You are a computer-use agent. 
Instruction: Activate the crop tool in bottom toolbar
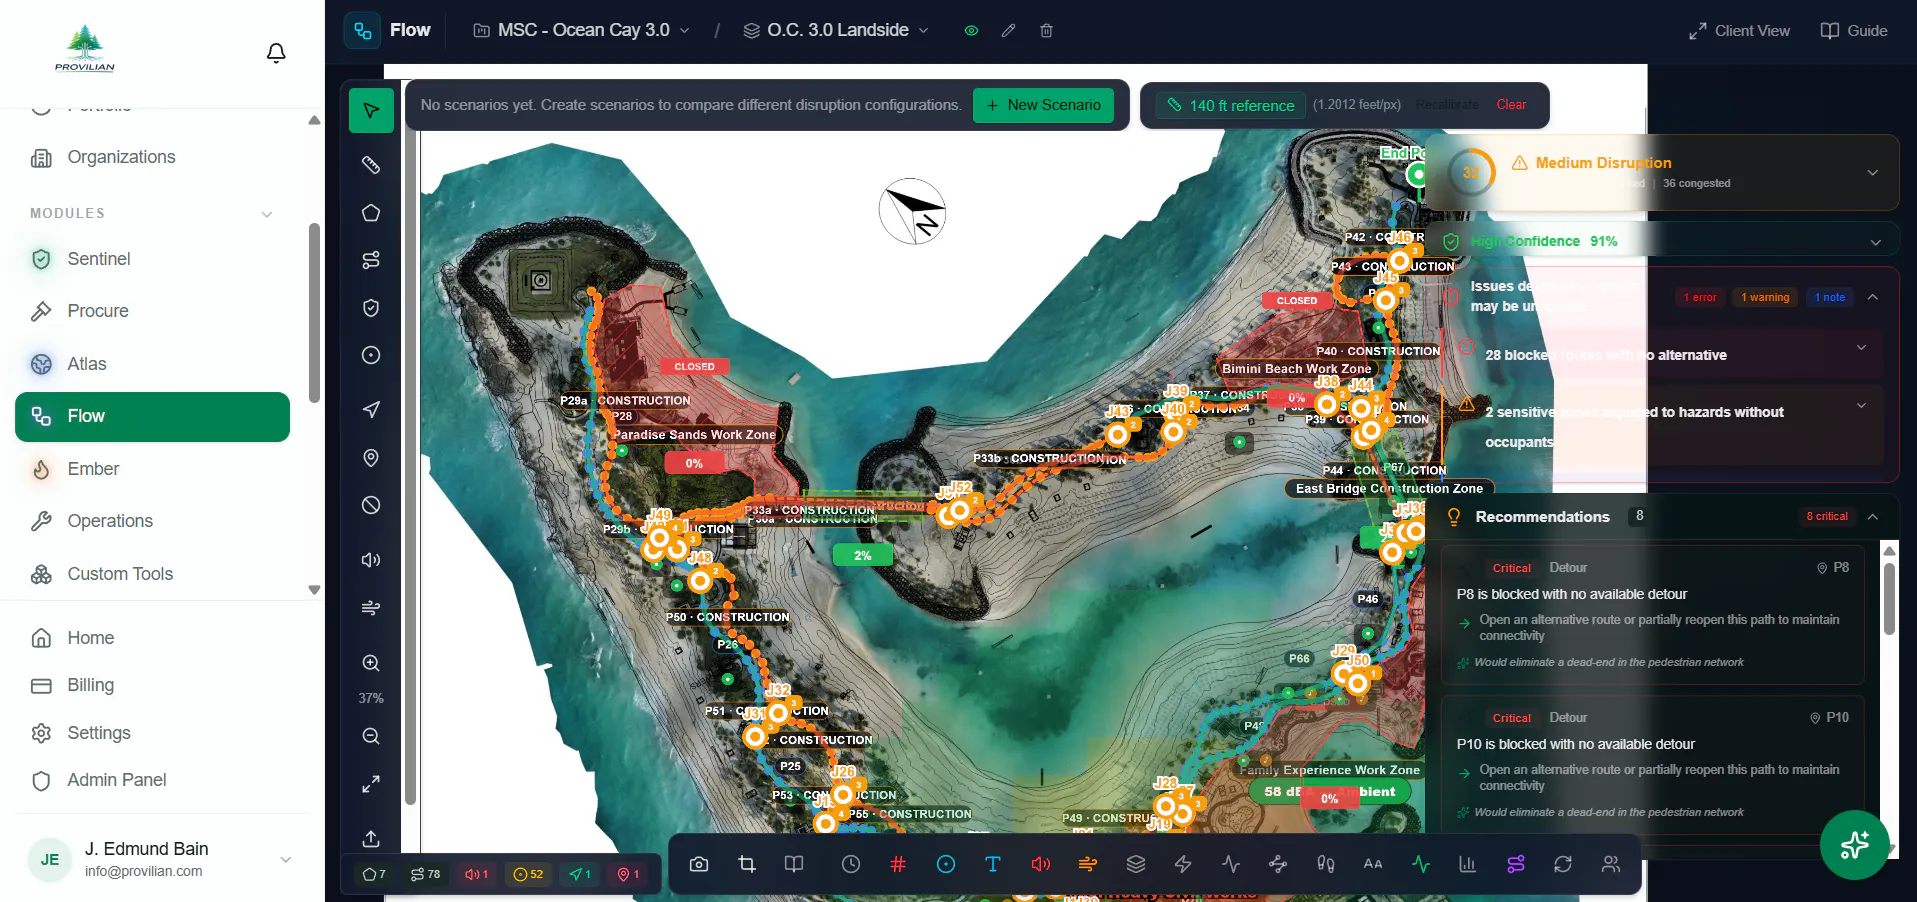[x=747, y=864]
